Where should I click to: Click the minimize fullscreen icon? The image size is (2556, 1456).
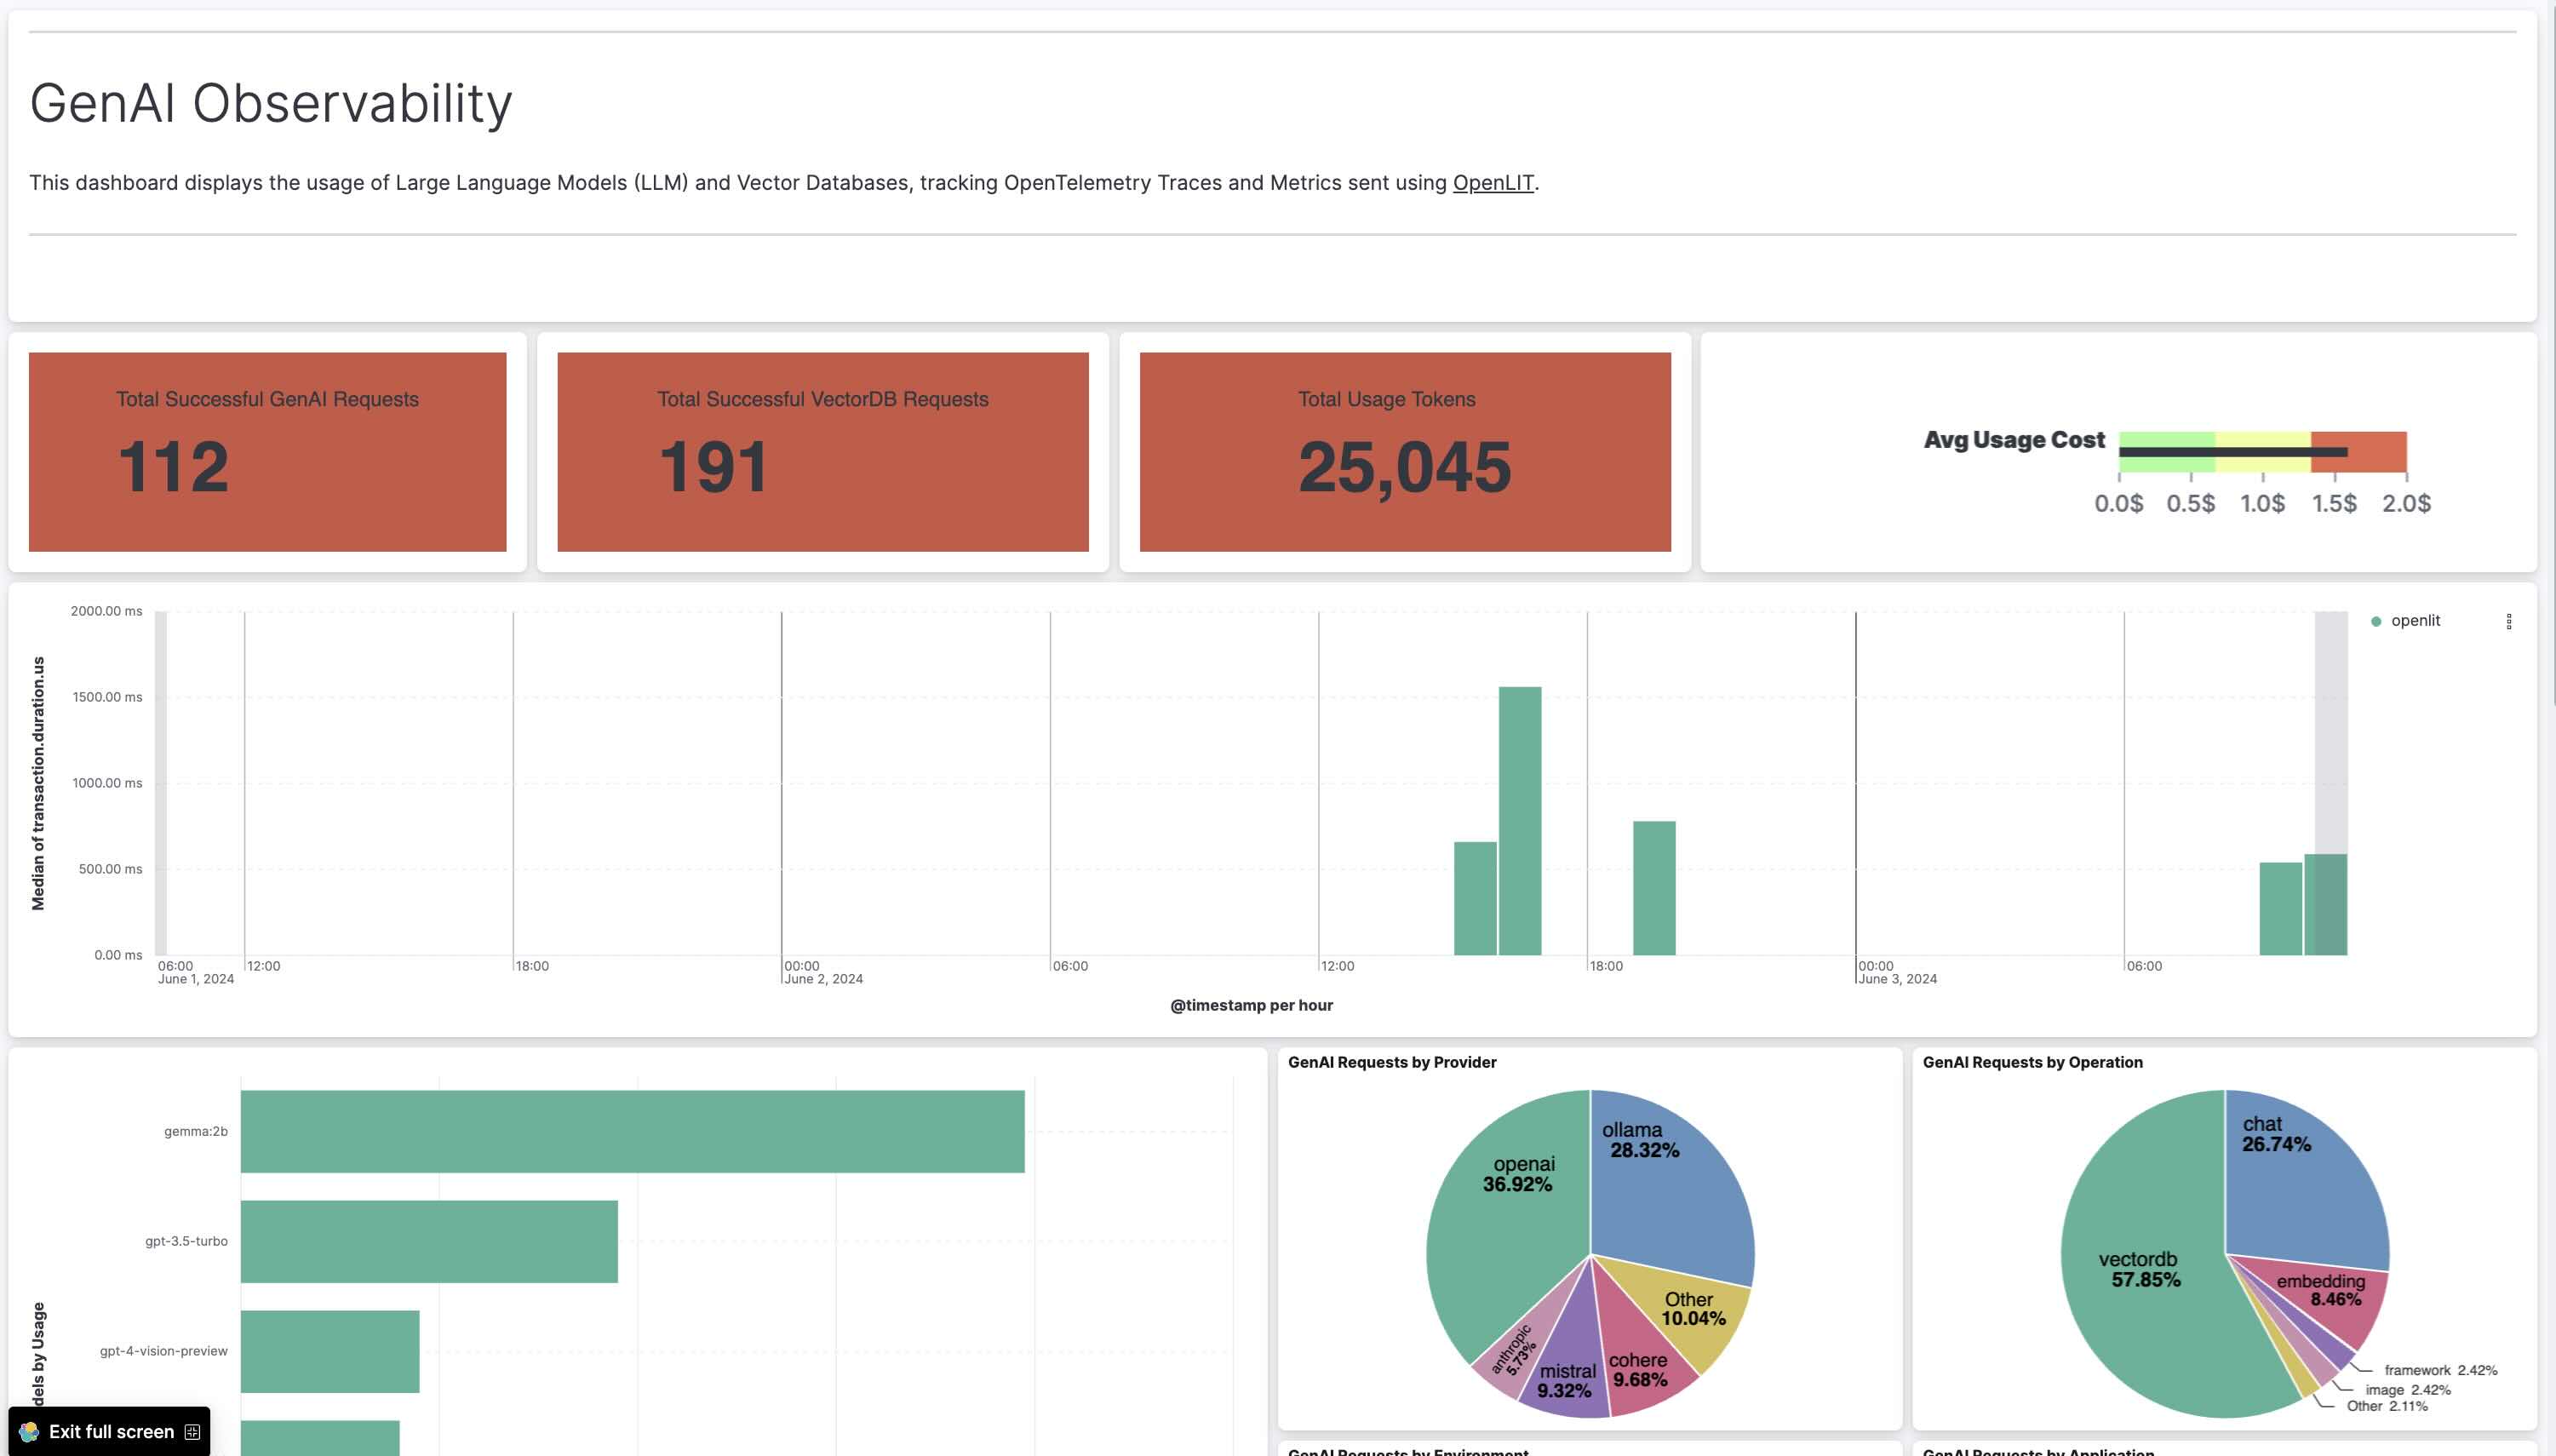pos(192,1431)
